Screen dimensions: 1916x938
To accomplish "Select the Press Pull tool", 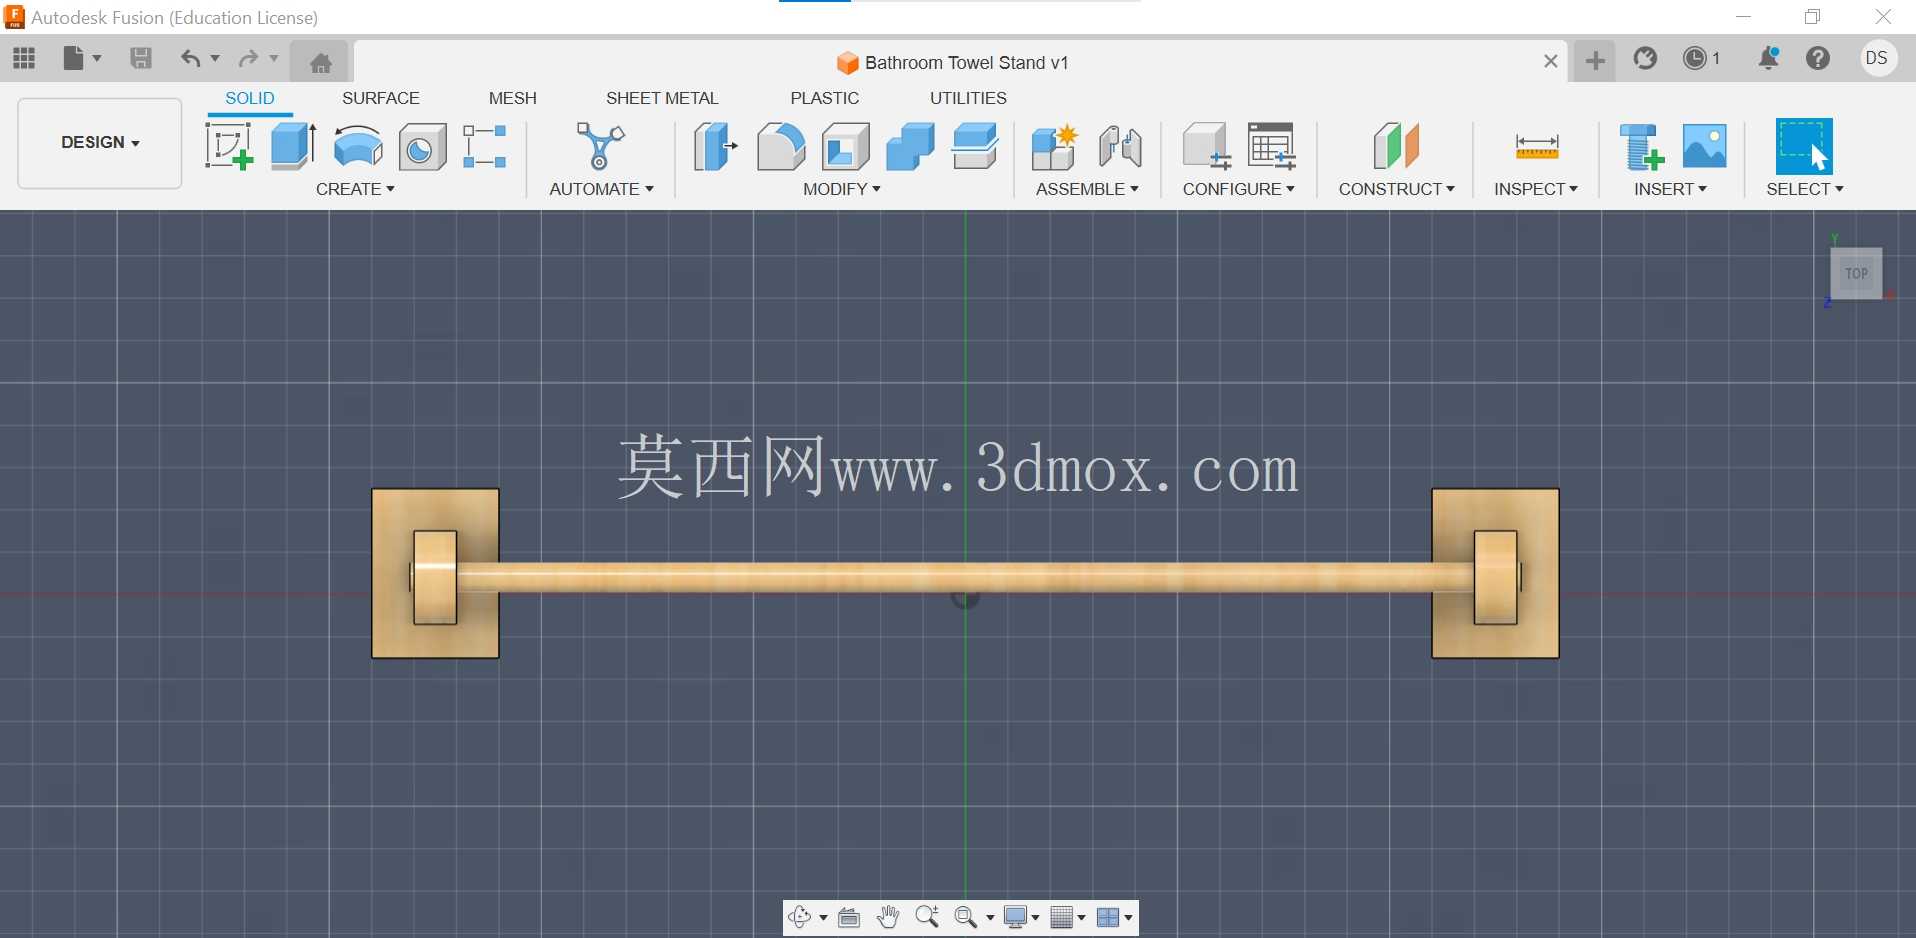I will 715,146.
